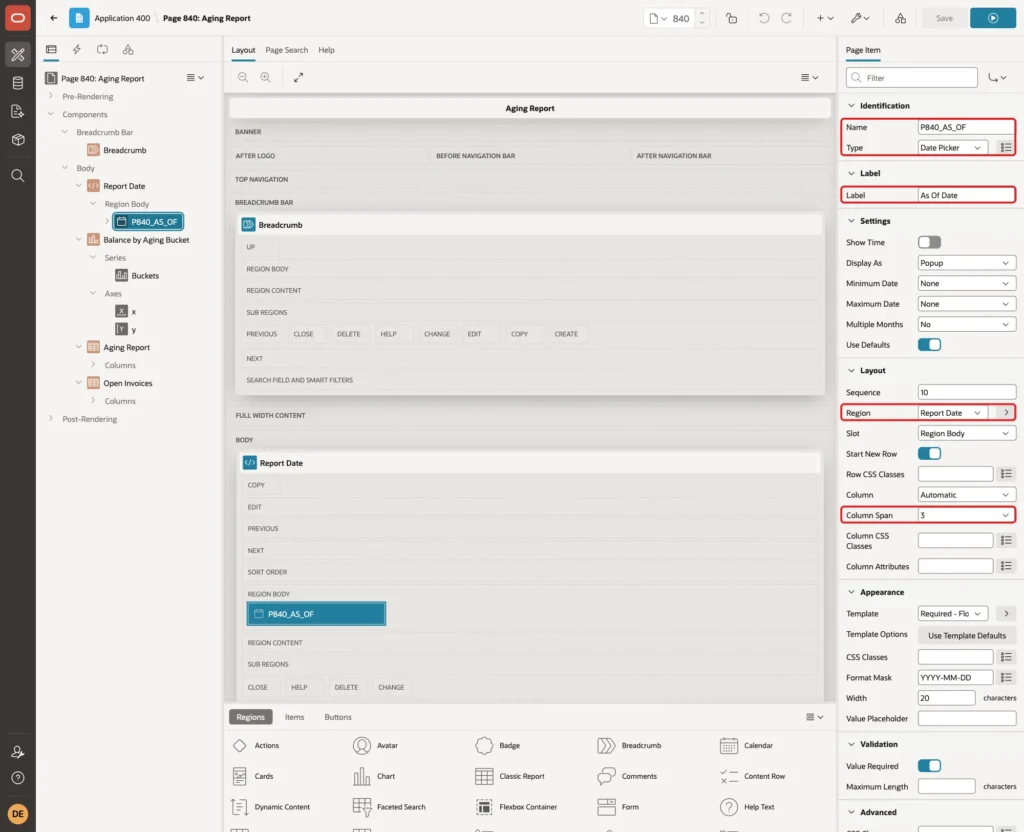Select the Avatar region in gallery
Viewport: 1024px width, 832px height.
coord(376,745)
